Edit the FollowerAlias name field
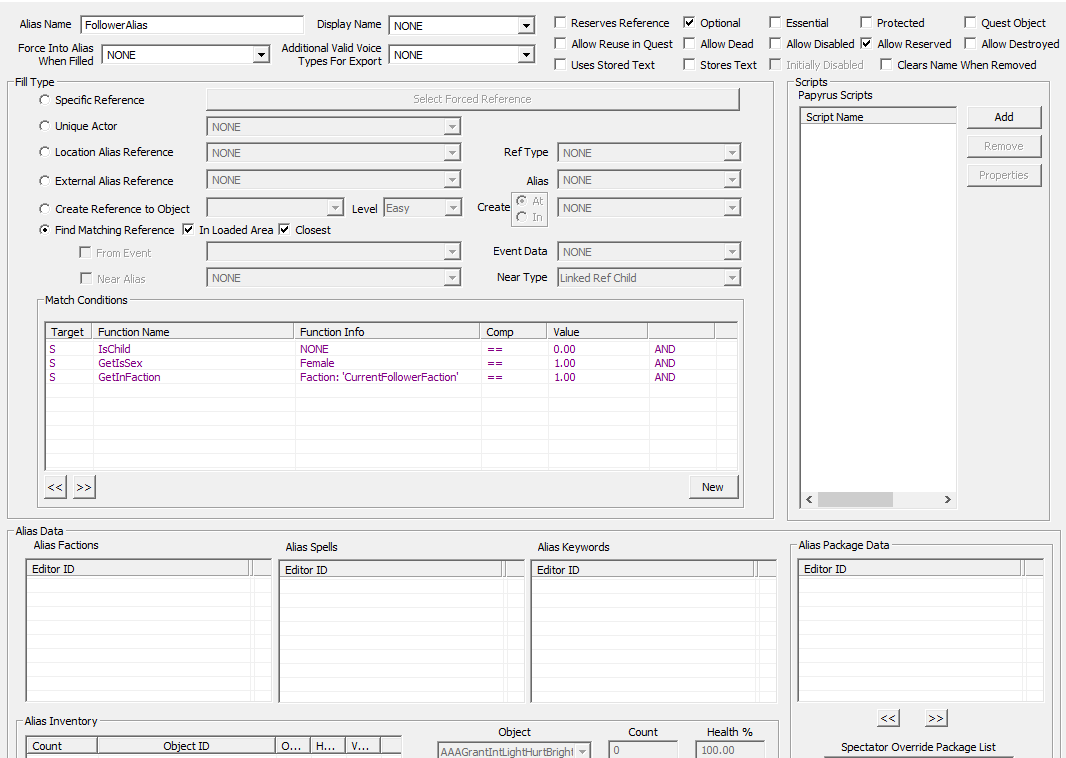Viewport: 1066px width, 758px height. [x=190, y=23]
